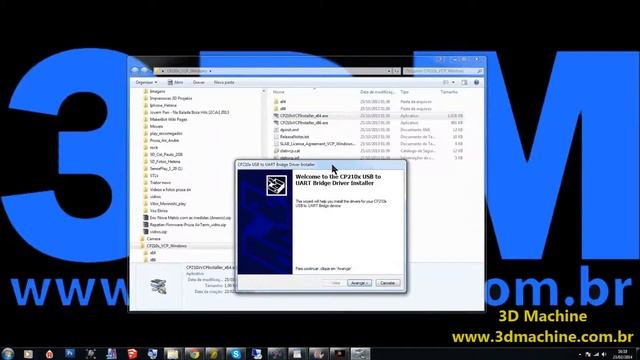Sort by the Data de modificação column
Image resolution: width=640 pixels, height=360 pixels.
click(x=377, y=92)
